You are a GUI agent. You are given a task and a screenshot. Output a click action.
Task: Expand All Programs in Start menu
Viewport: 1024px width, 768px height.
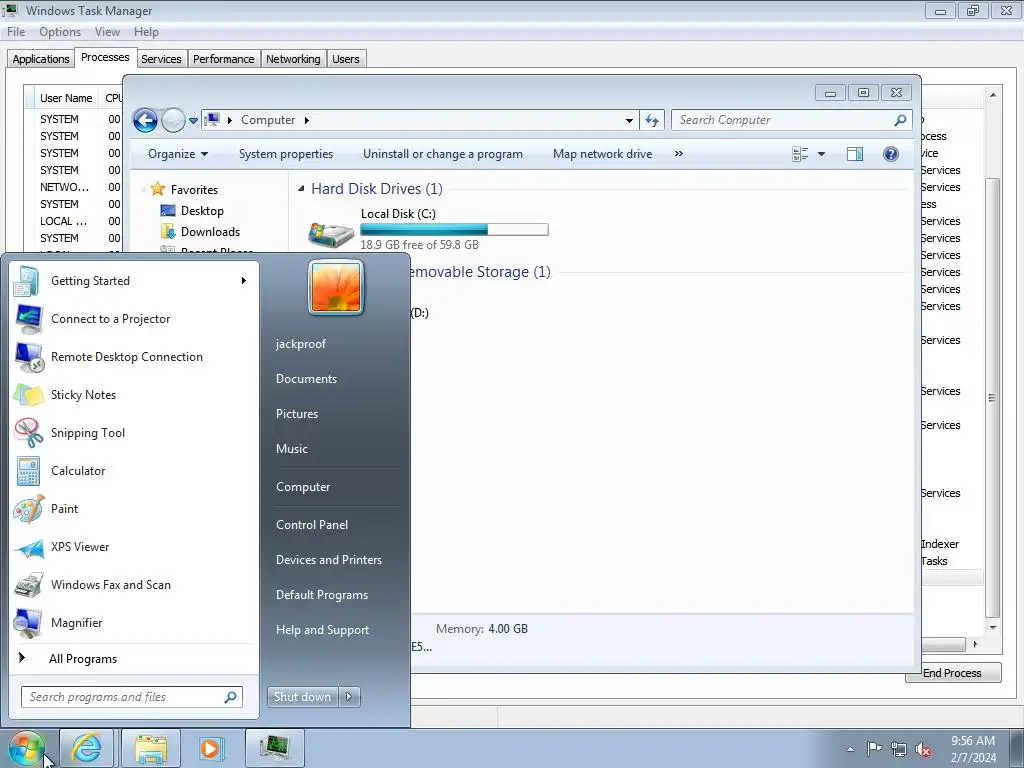pos(82,658)
